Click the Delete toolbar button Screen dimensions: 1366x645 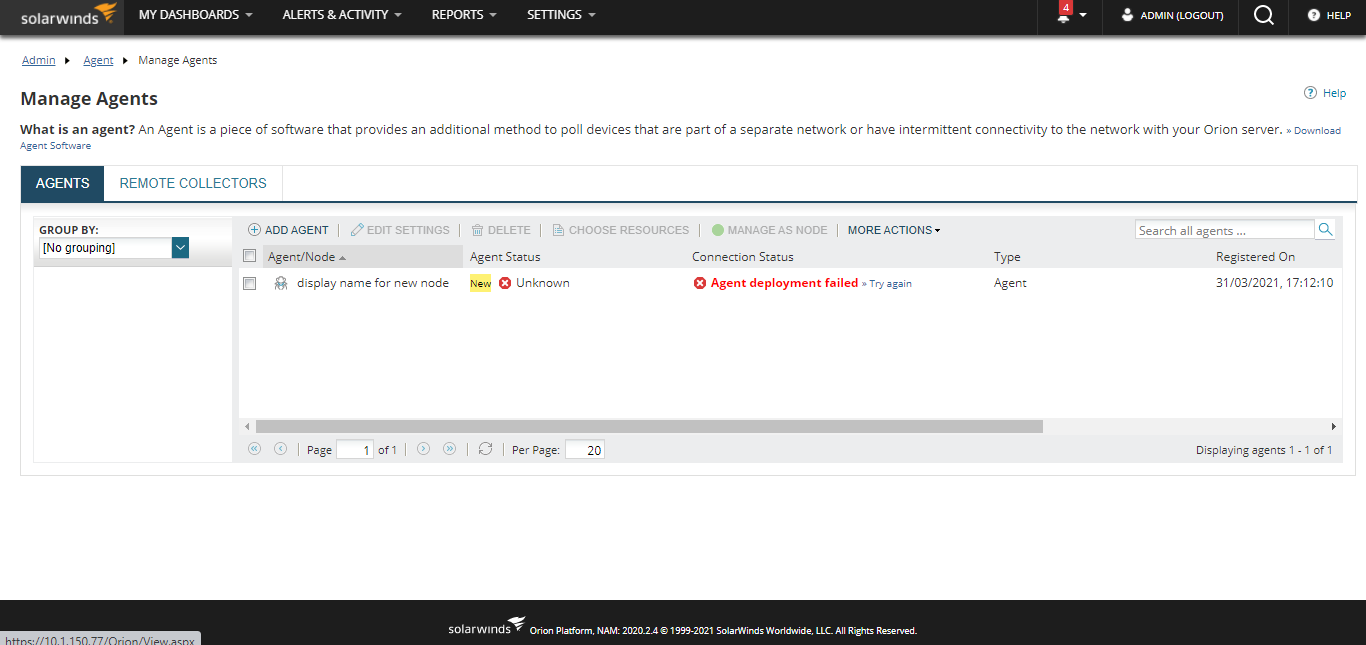click(501, 230)
